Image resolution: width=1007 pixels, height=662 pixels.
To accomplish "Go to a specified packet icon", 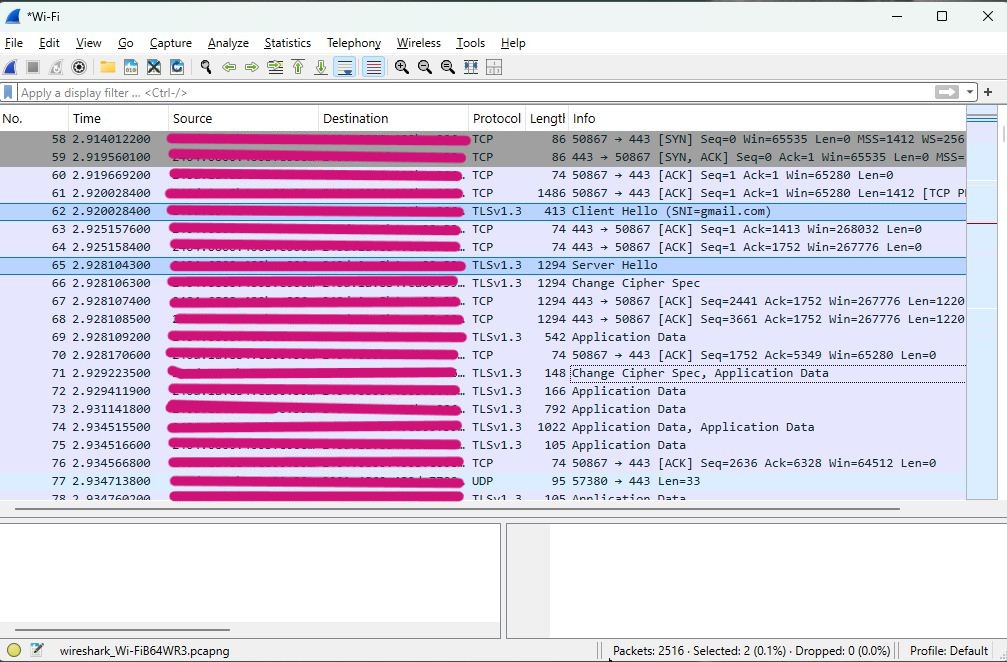I will pos(275,67).
